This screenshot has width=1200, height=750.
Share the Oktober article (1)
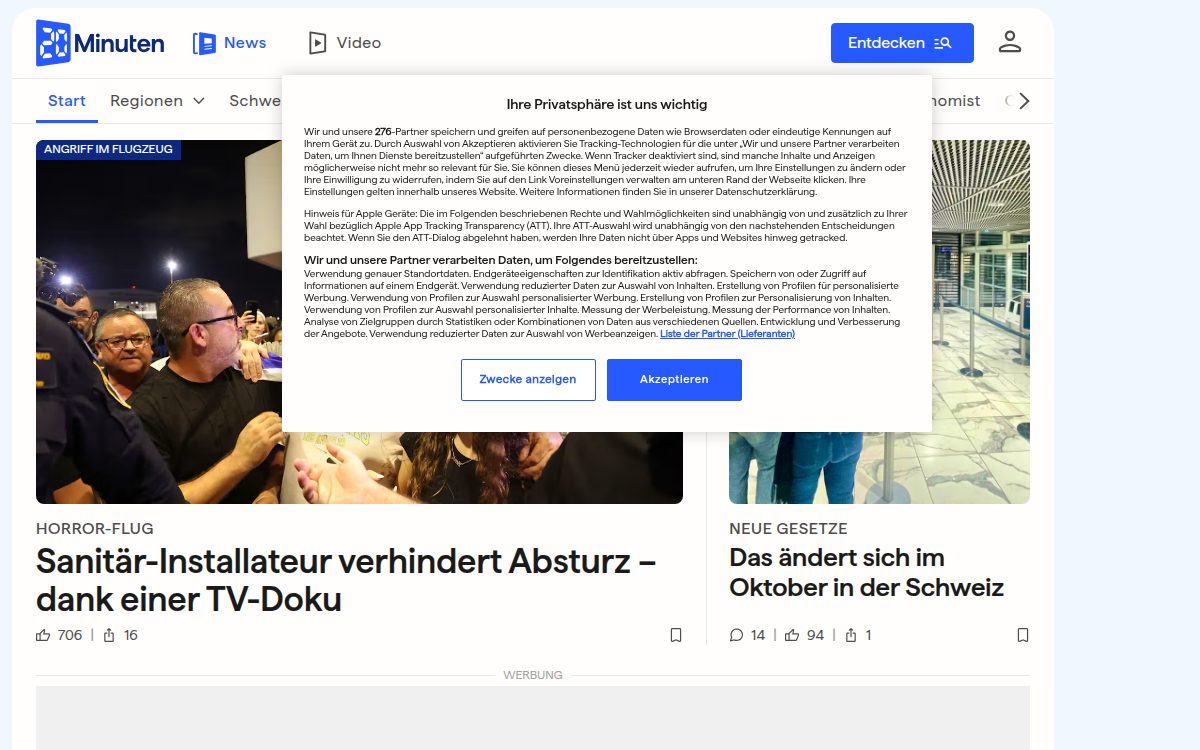click(x=858, y=635)
